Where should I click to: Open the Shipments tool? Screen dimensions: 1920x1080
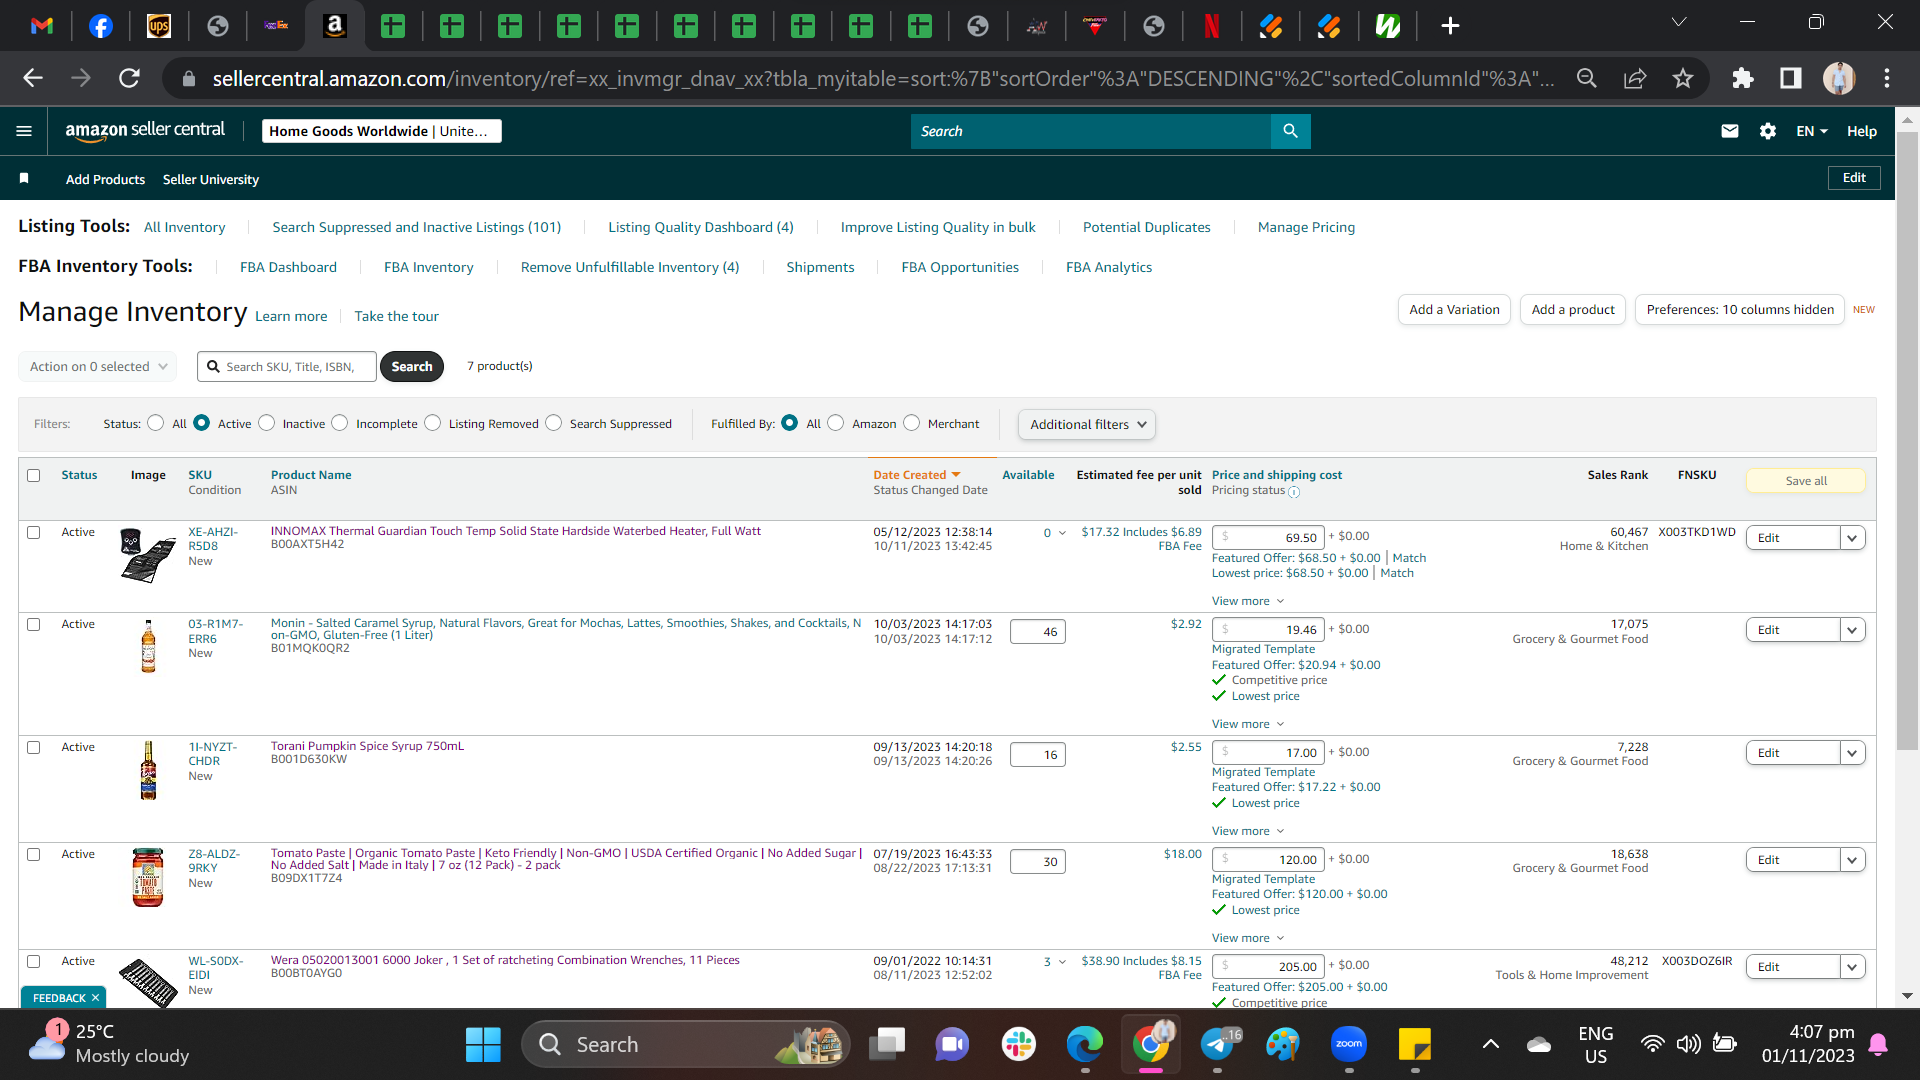(x=820, y=267)
